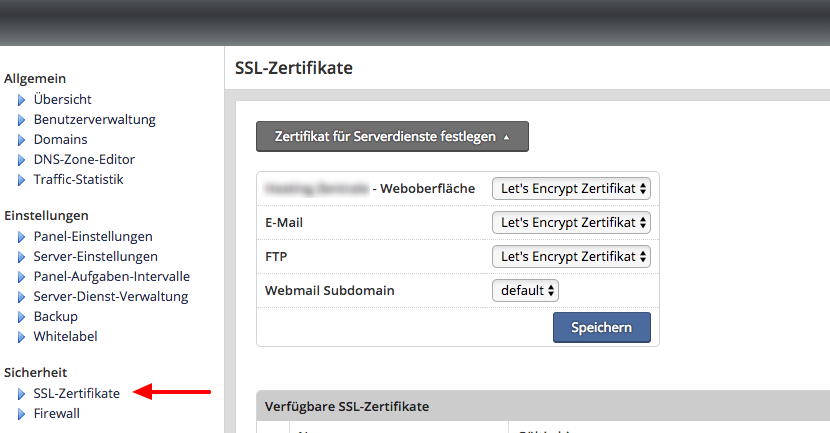The width and height of the screenshot is (830, 433).
Task: Open the FTP certificate dropdown
Action: 571,256
